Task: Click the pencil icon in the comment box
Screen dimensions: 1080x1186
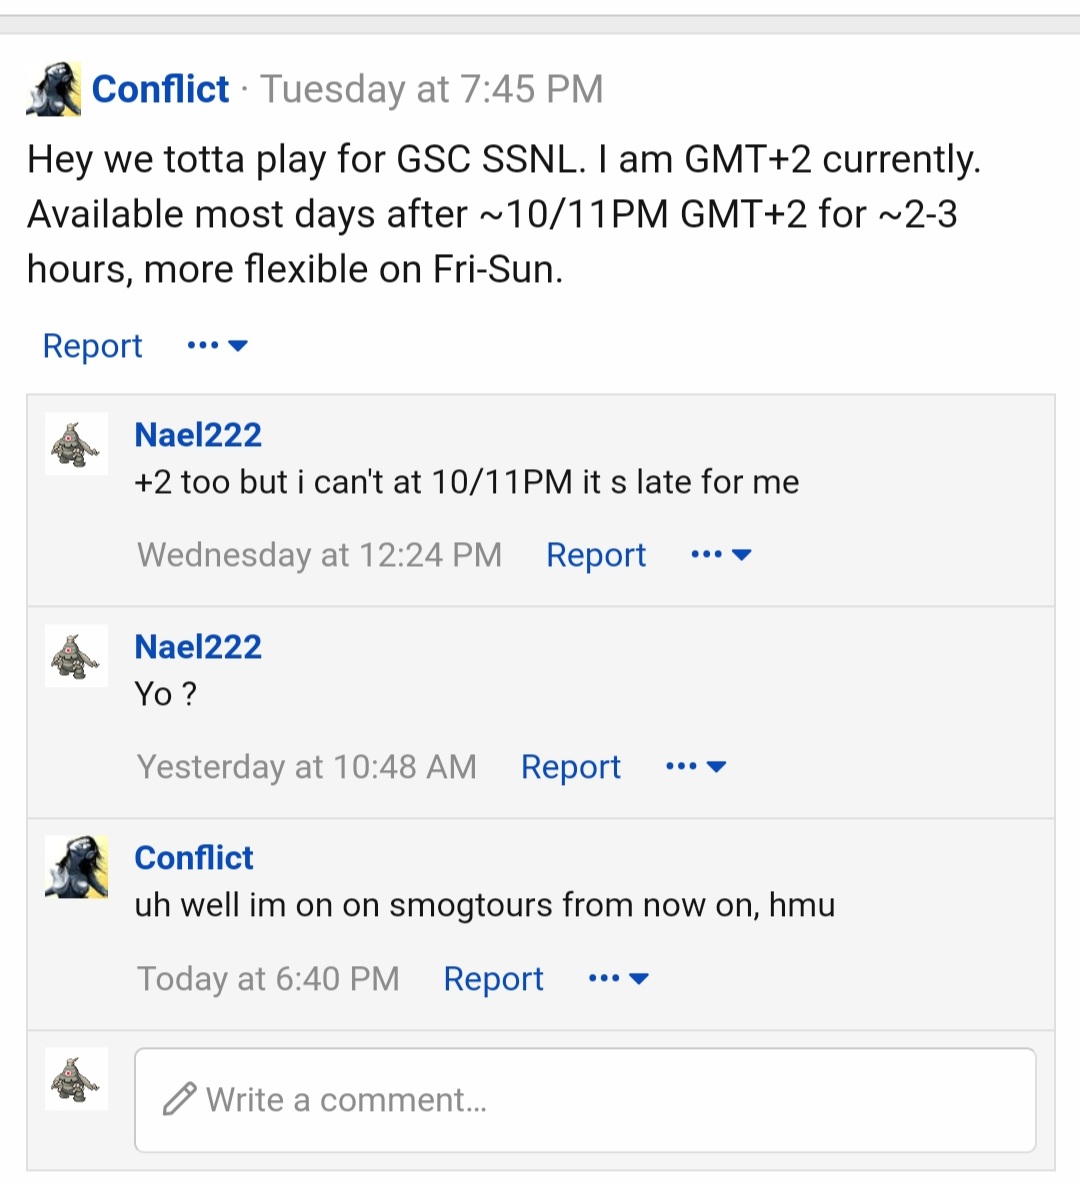Action: 179,1099
